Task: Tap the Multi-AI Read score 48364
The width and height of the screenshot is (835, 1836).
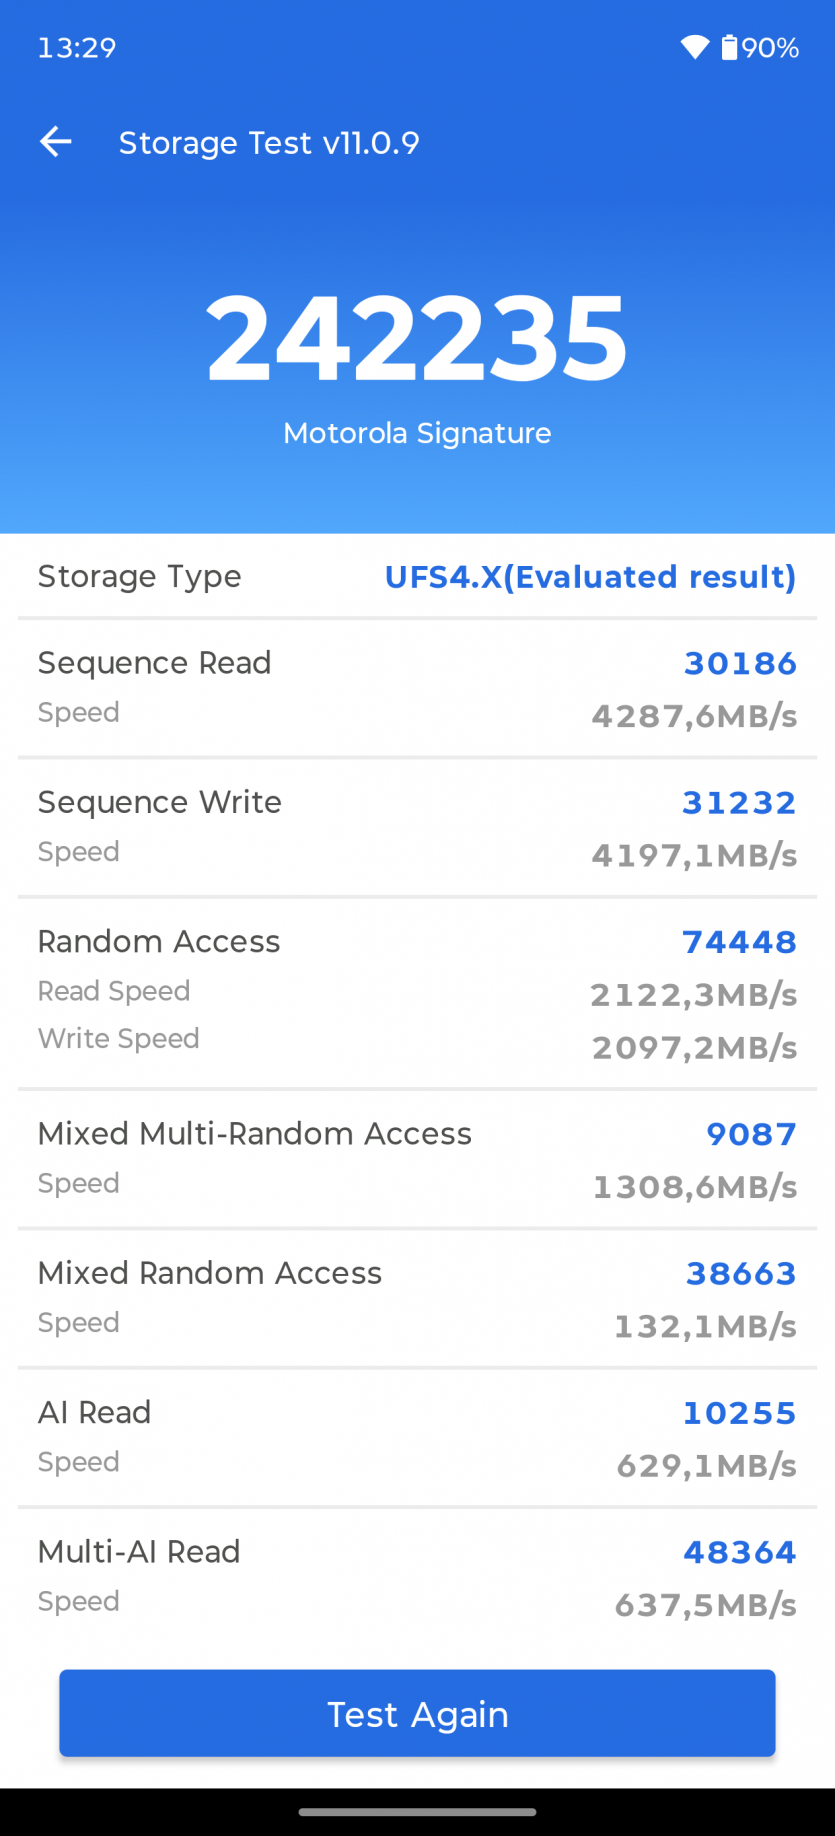Action: 740,1552
